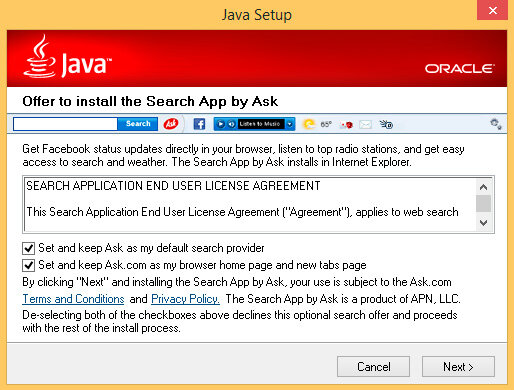514x390 pixels.
Task: Click the email notifier icon after the envelope
Action: point(386,124)
